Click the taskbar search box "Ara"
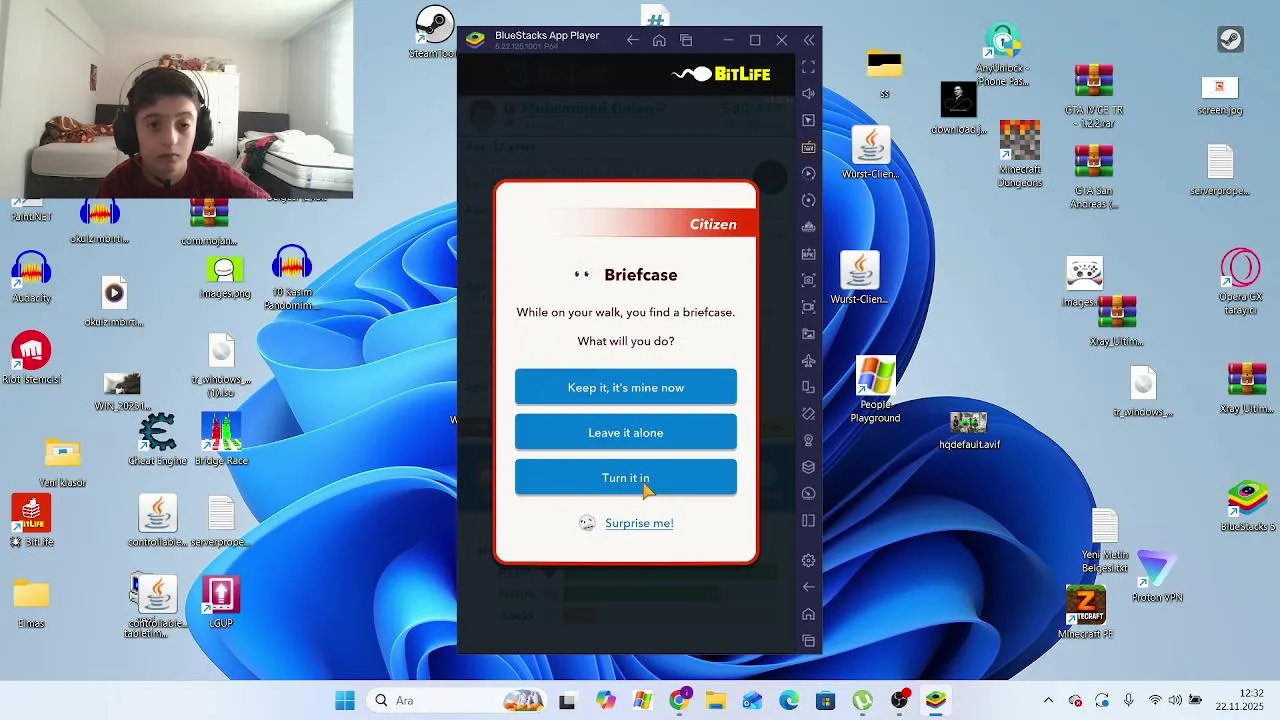Screen dimensions: 1280x720 point(458,700)
